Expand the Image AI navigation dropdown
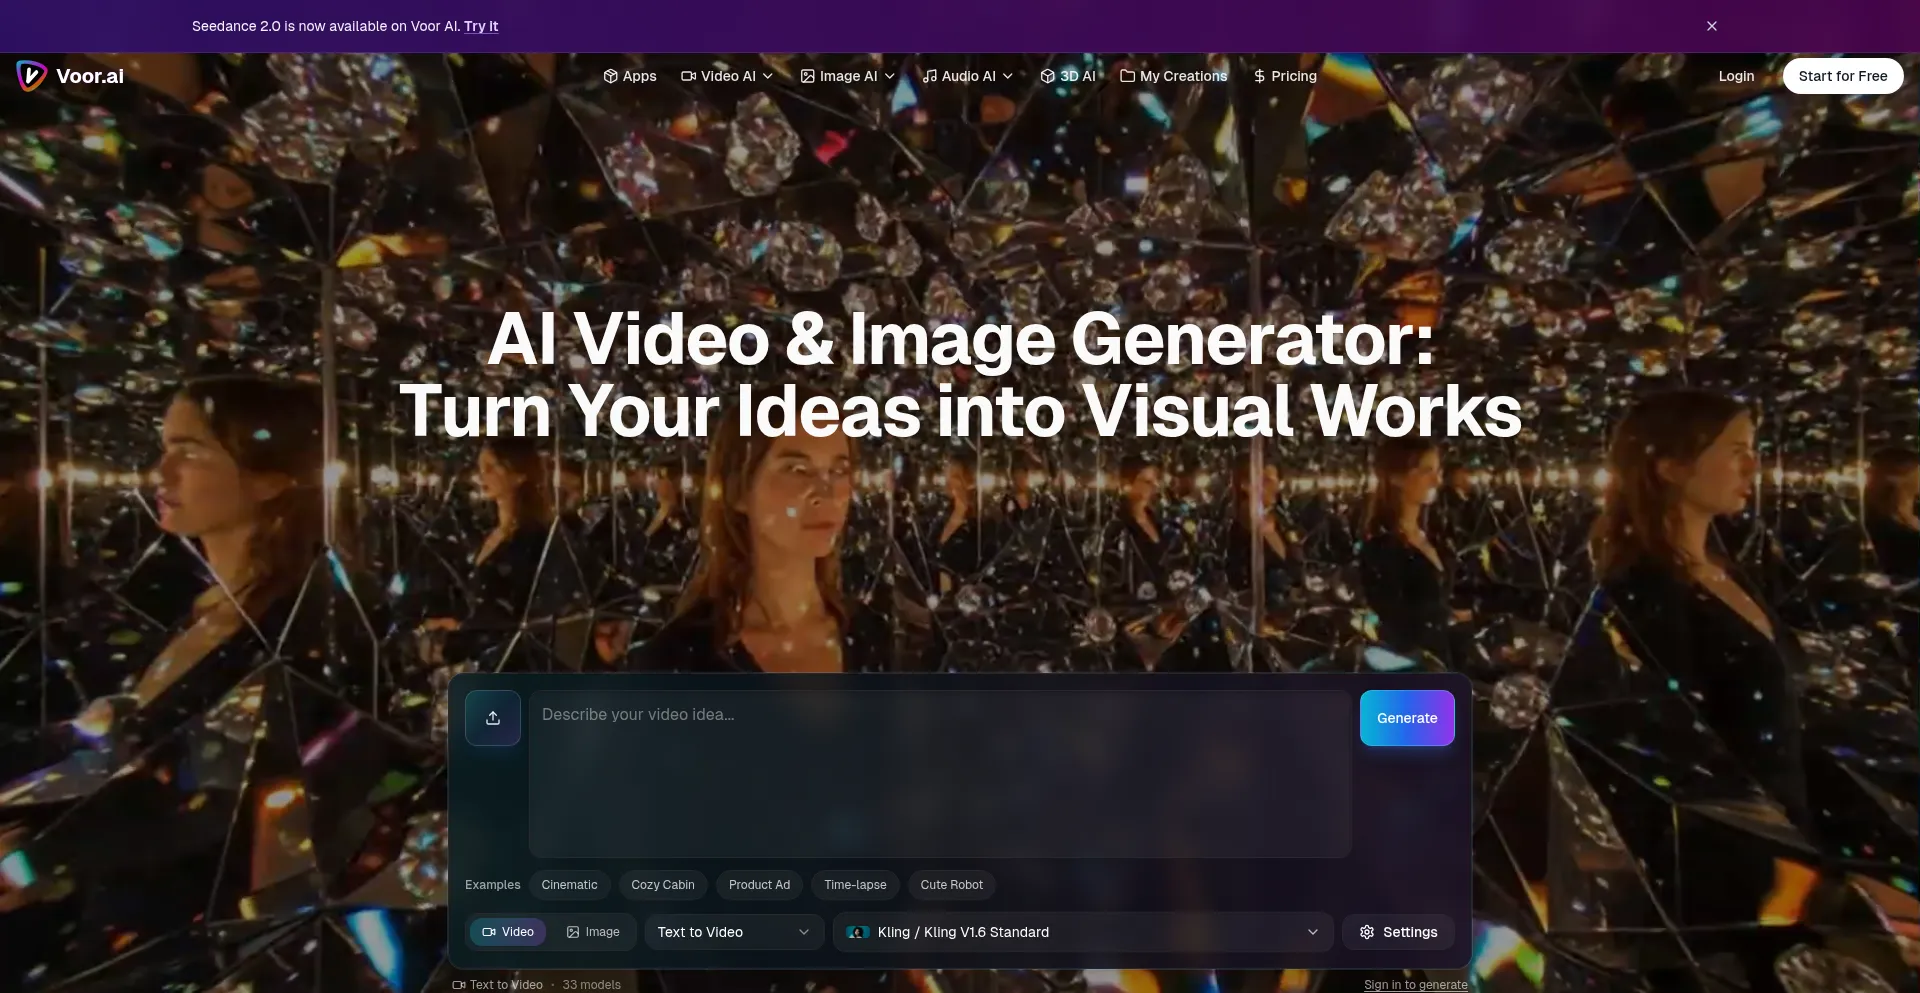This screenshot has width=1920, height=993. [848, 76]
